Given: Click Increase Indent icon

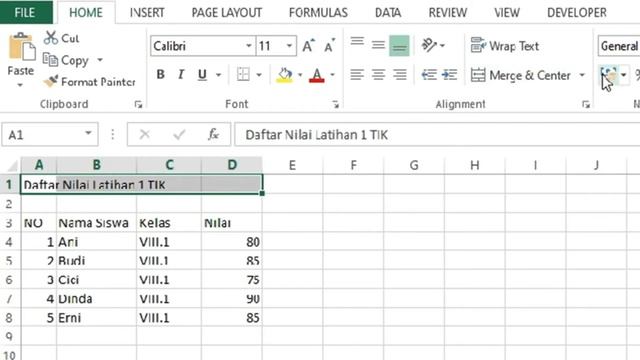Looking at the screenshot, I should tap(449, 75).
